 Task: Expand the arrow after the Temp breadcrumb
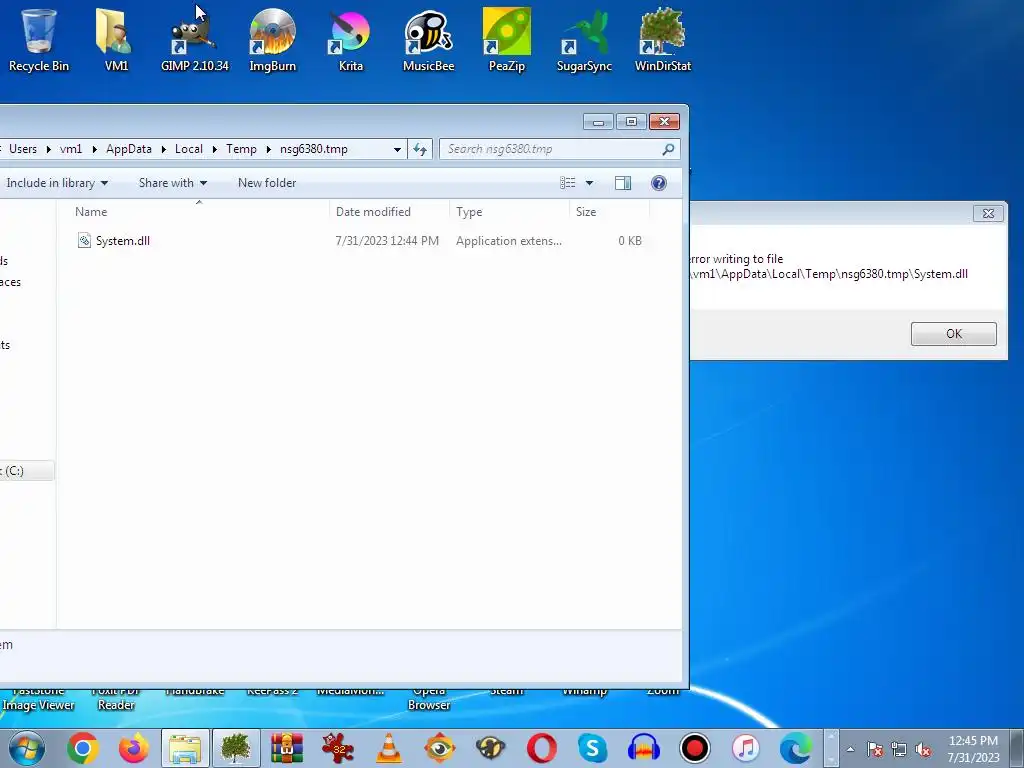[x=268, y=149]
